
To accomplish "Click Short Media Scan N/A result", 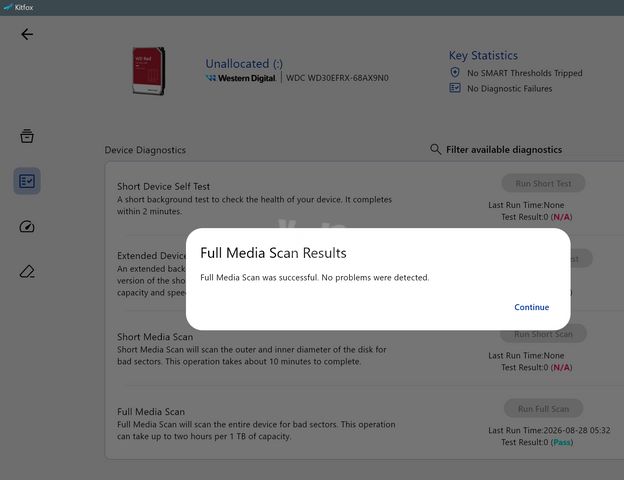I will 562,367.
